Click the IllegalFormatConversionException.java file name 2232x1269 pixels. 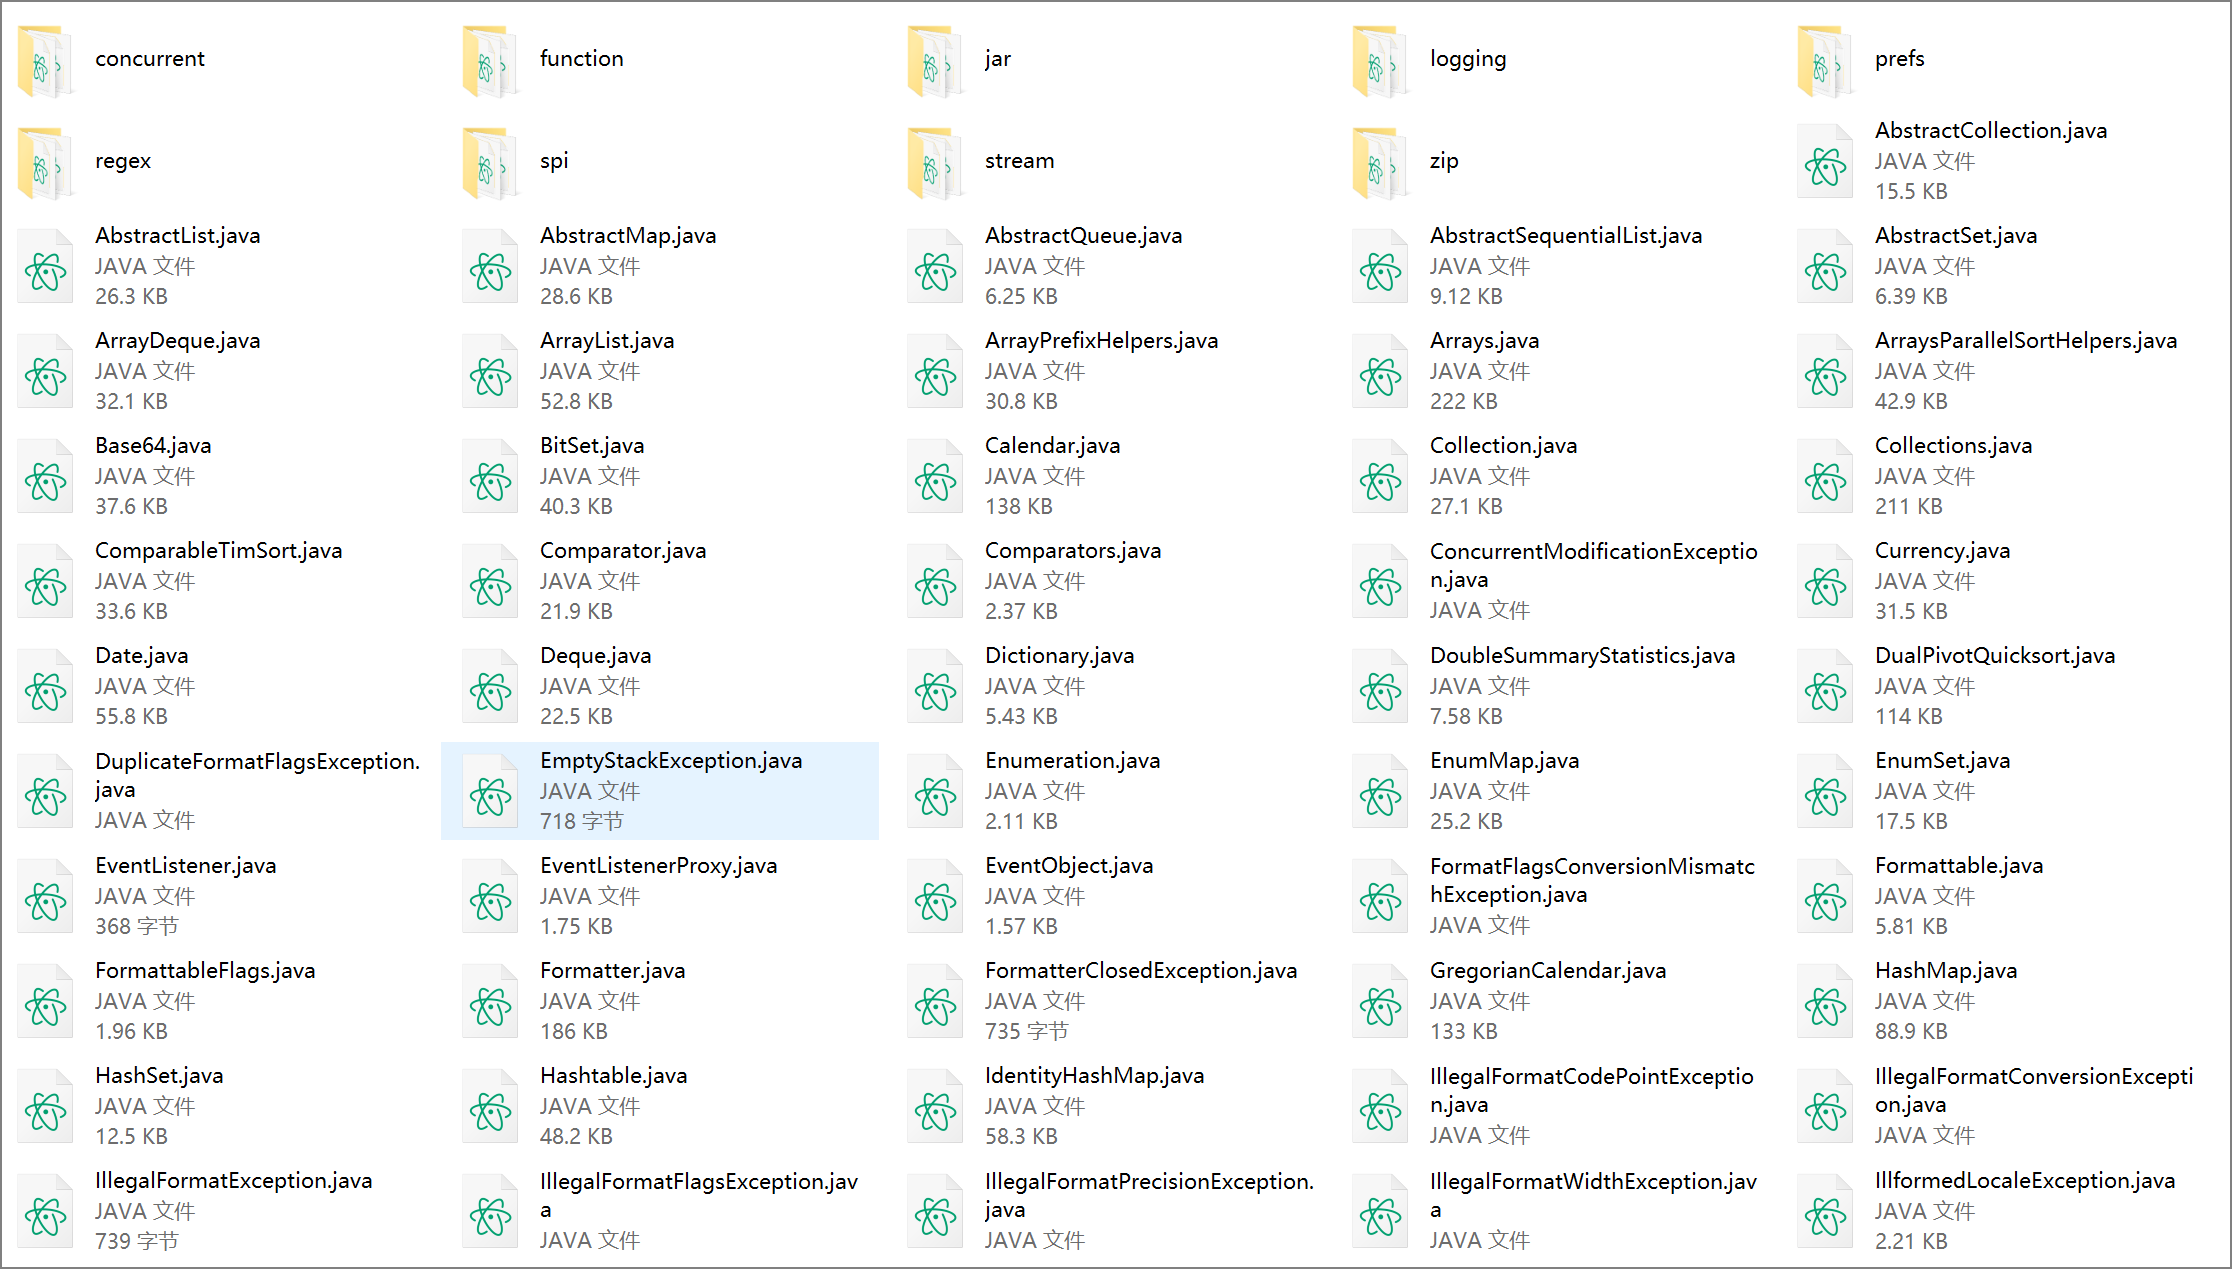[x=2034, y=1090]
